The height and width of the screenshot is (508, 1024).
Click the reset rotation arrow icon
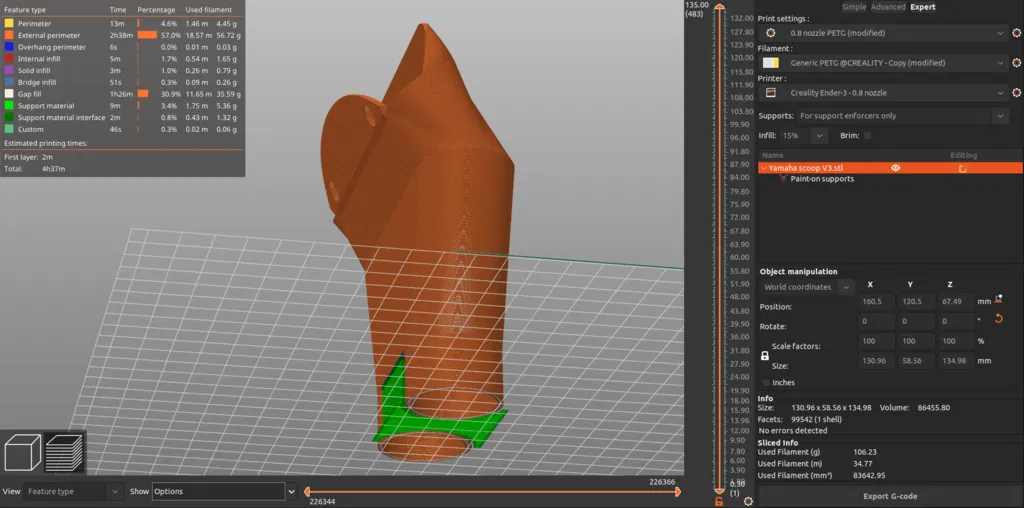(998, 318)
